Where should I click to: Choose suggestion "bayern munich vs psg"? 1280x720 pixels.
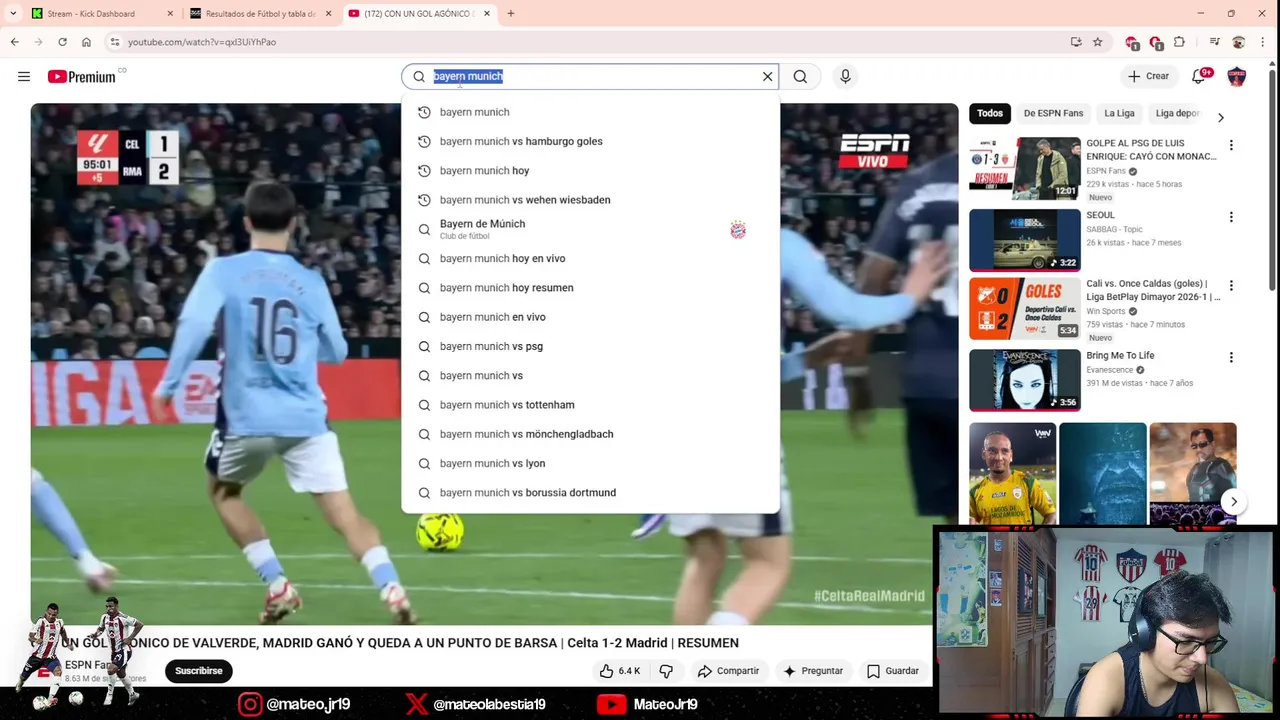click(x=590, y=346)
